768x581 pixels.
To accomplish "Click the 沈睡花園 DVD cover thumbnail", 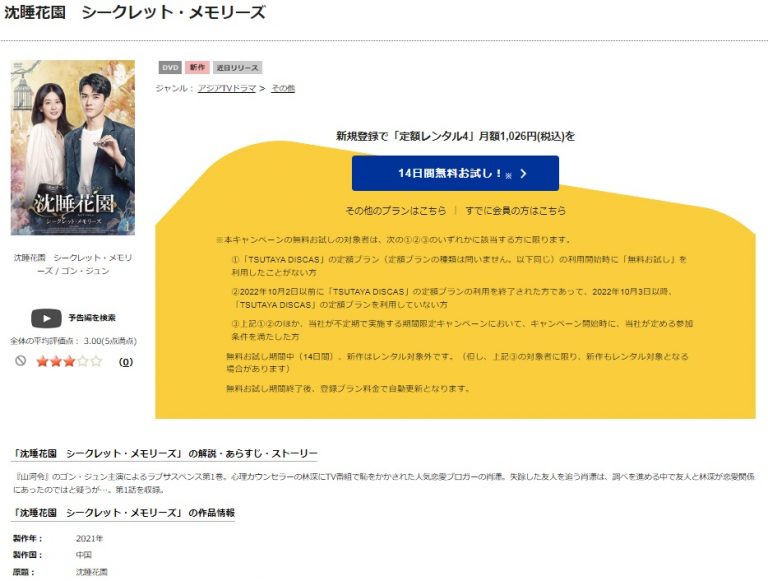I will (x=73, y=147).
